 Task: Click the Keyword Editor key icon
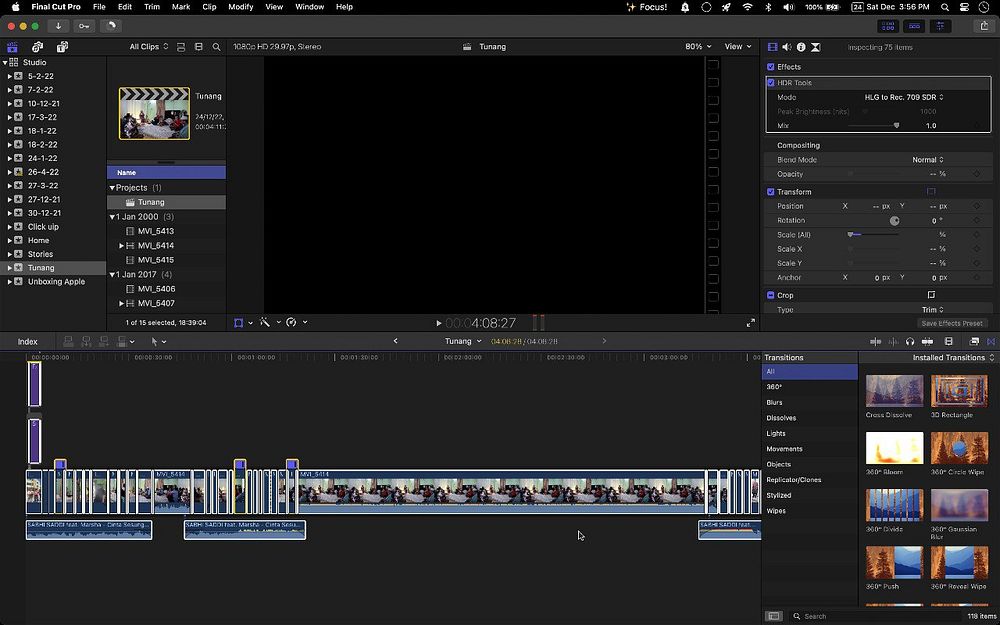pyautogui.click(x=85, y=26)
